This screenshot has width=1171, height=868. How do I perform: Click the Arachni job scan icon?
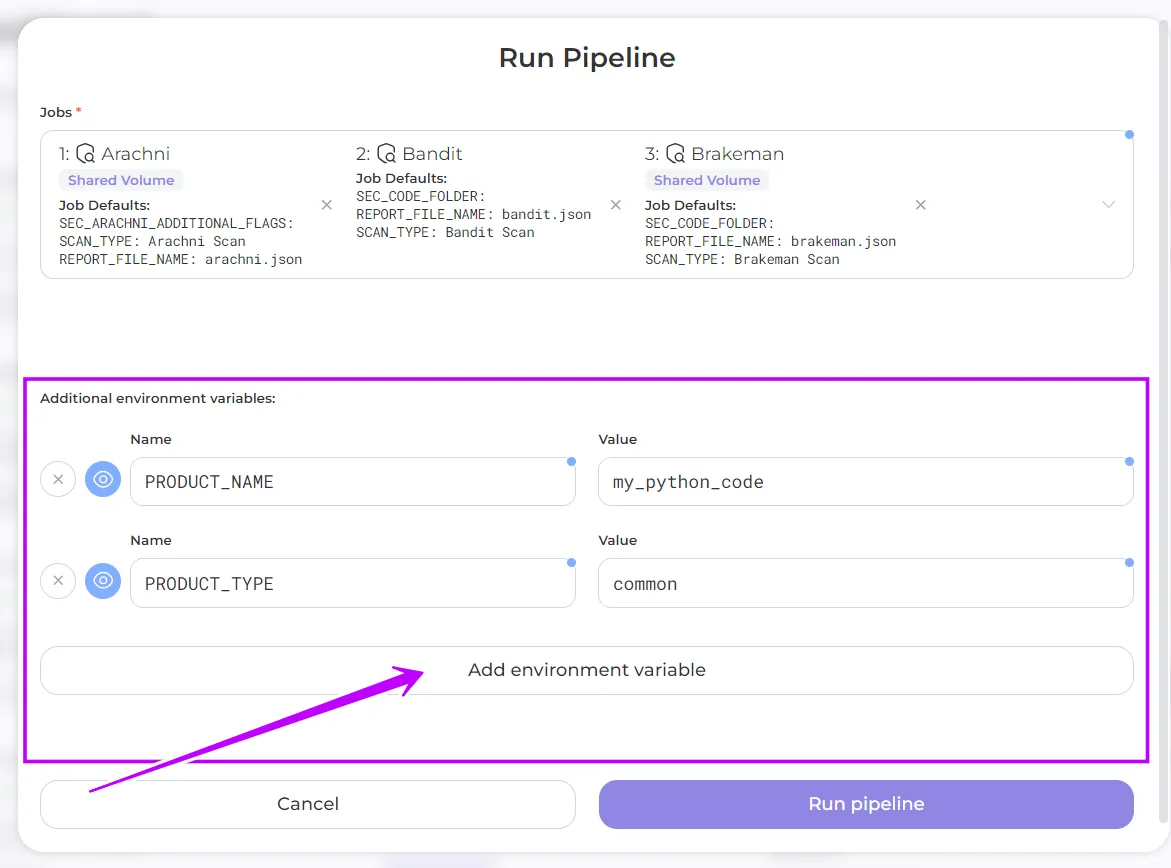click(x=86, y=154)
